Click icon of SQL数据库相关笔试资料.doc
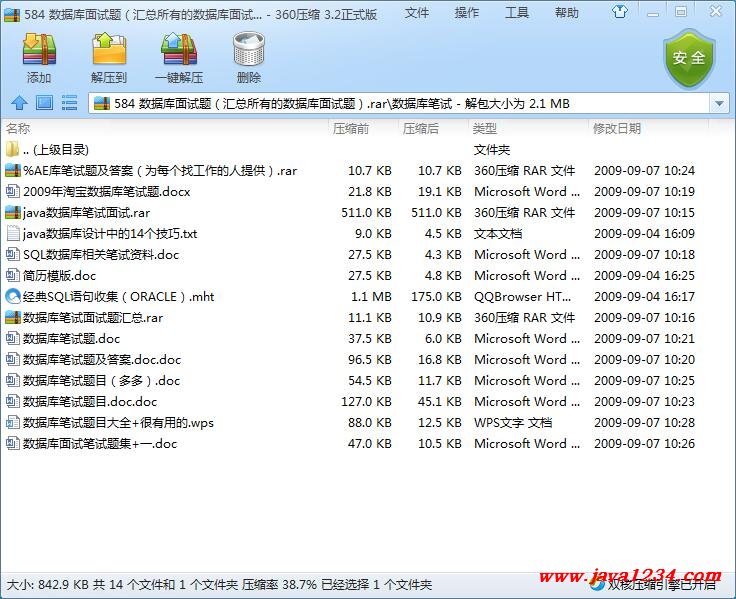 tap(13, 254)
